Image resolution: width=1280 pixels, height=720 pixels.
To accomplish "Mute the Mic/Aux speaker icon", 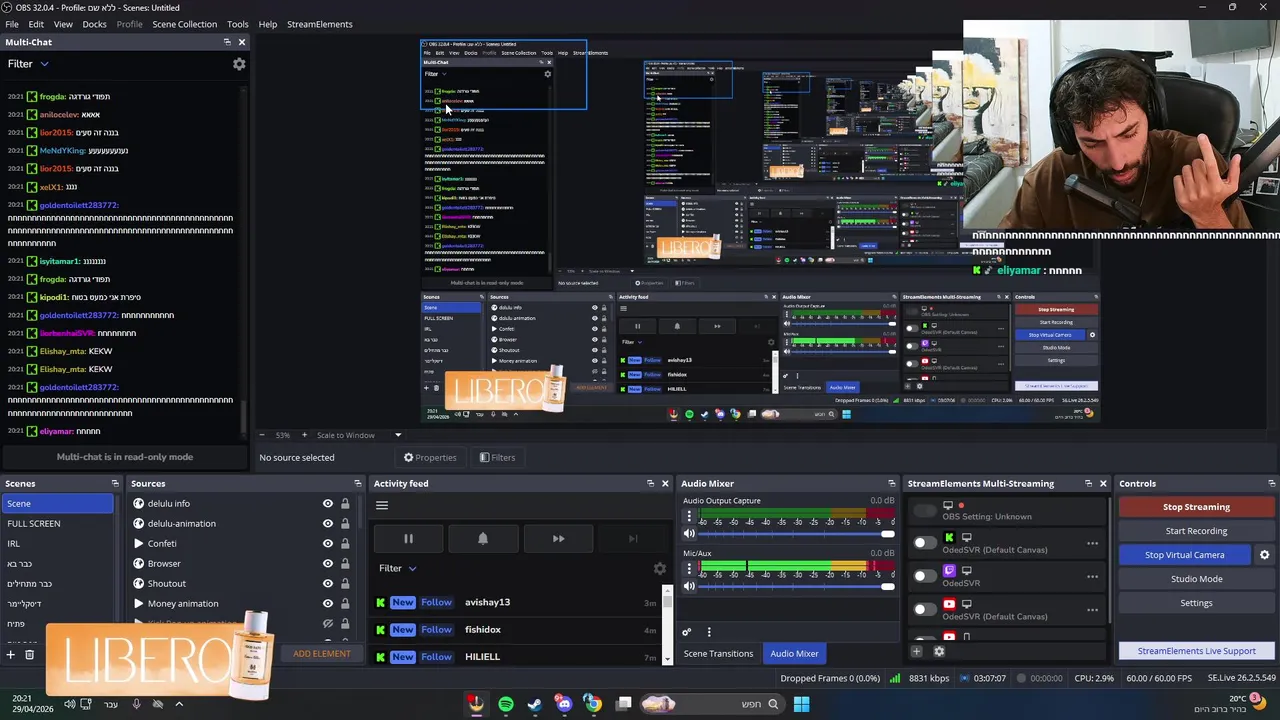I will [x=689, y=586].
